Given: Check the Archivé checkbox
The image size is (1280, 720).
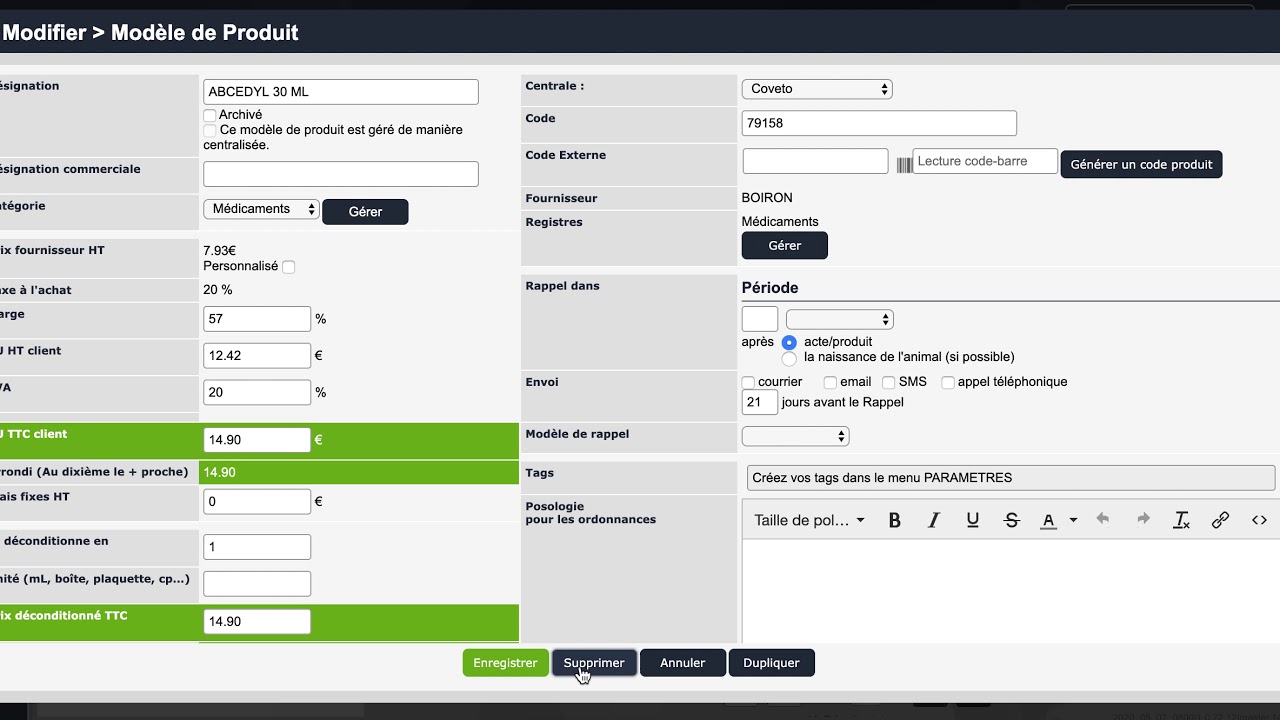Looking at the screenshot, I should 210,115.
